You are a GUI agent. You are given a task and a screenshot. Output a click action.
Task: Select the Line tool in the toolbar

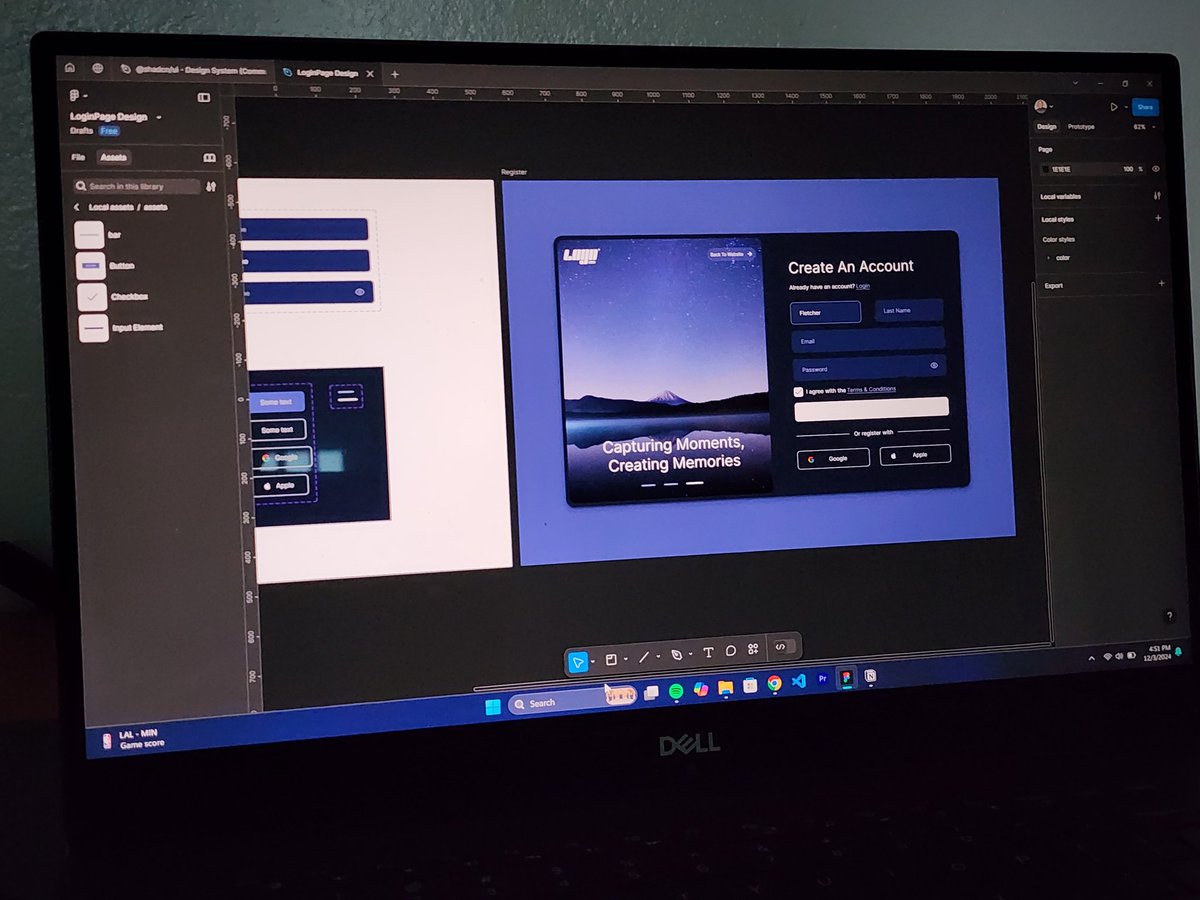click(644, 656)
